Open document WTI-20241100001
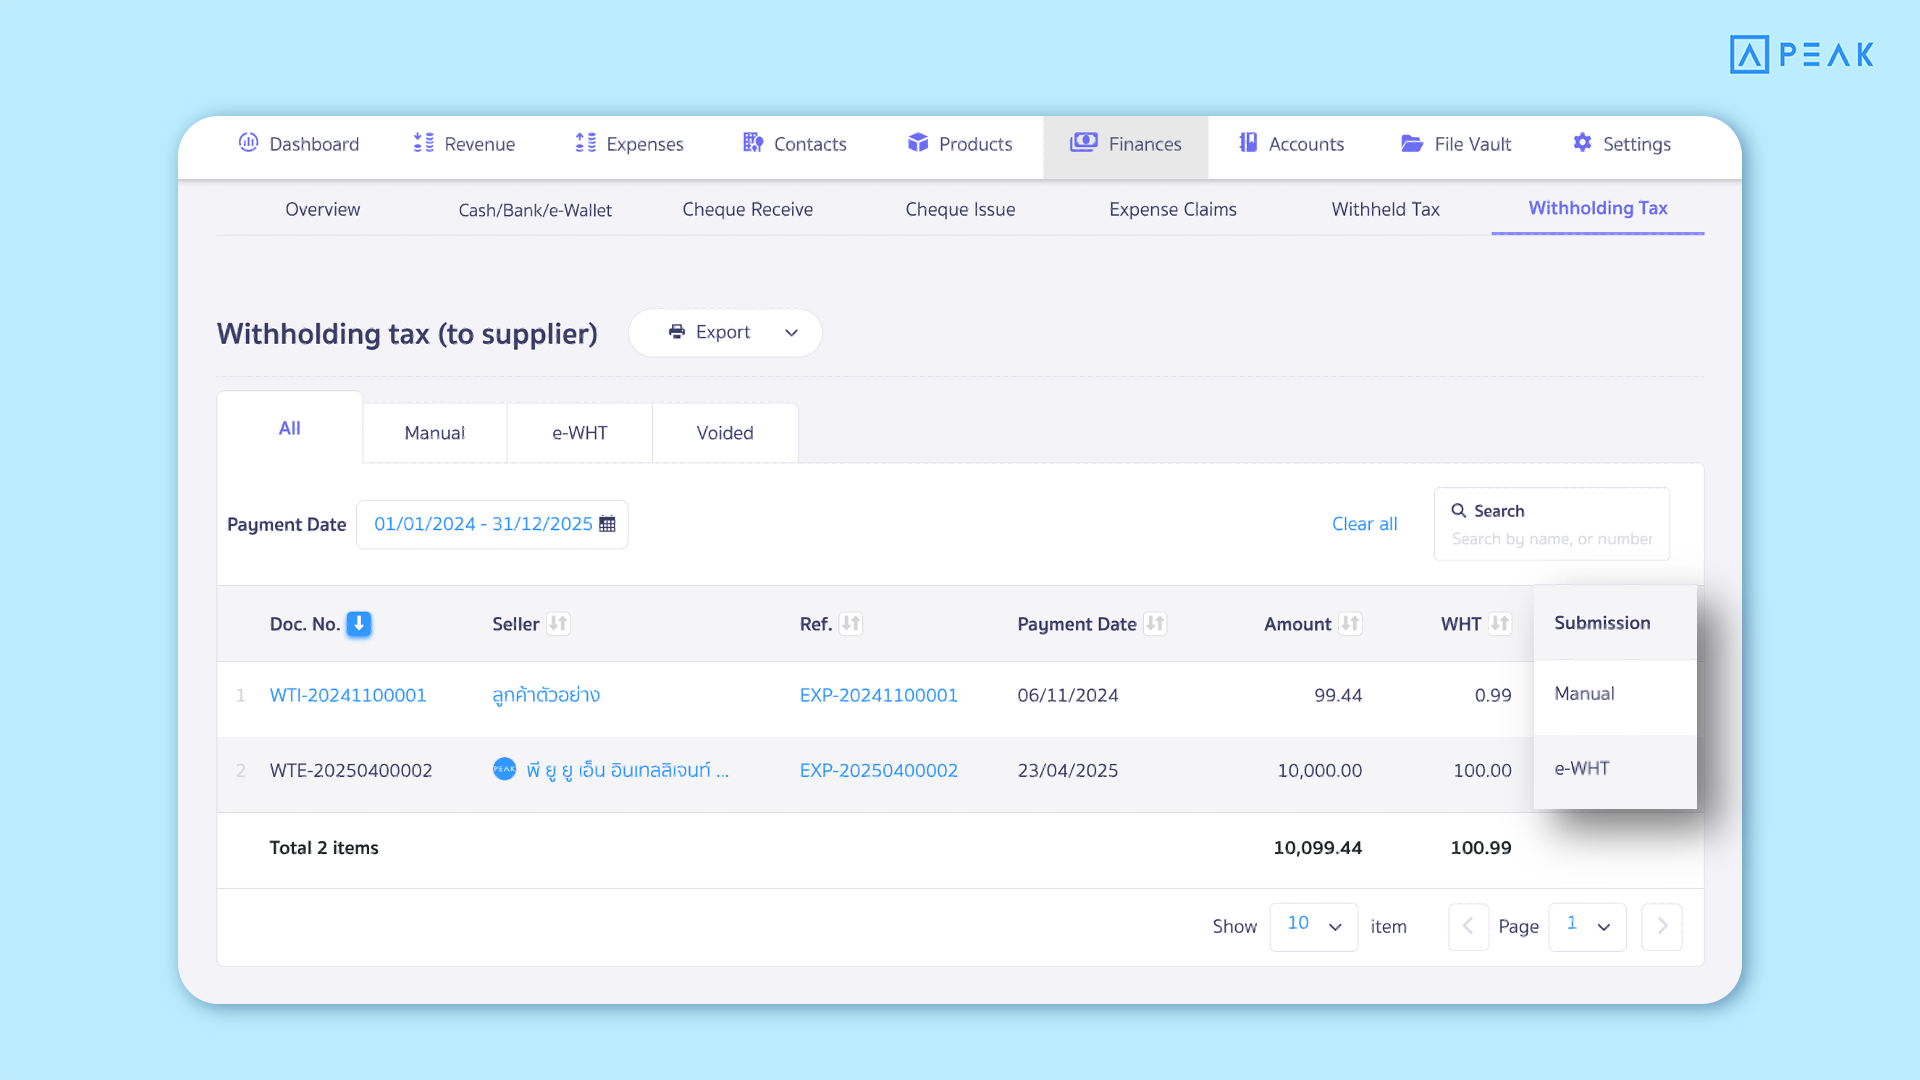 (x=348, y=695)
